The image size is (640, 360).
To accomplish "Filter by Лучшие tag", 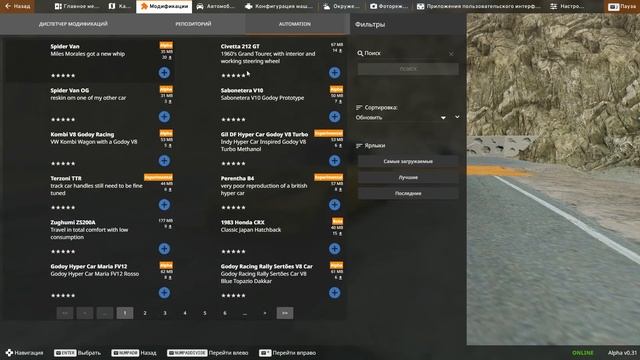I will point(408,178).
